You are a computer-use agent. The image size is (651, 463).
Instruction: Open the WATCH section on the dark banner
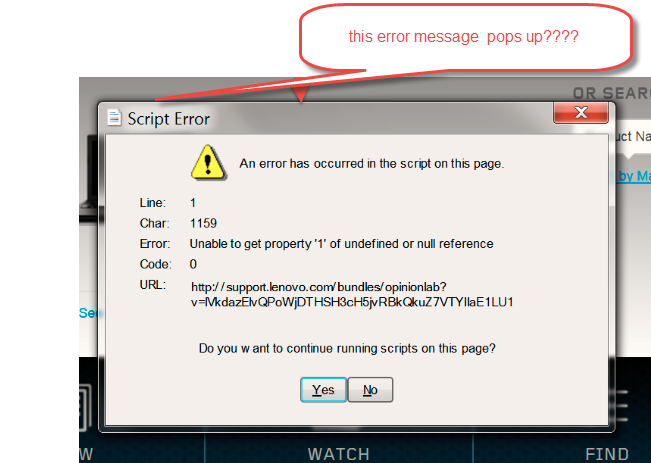pos(338,454)
